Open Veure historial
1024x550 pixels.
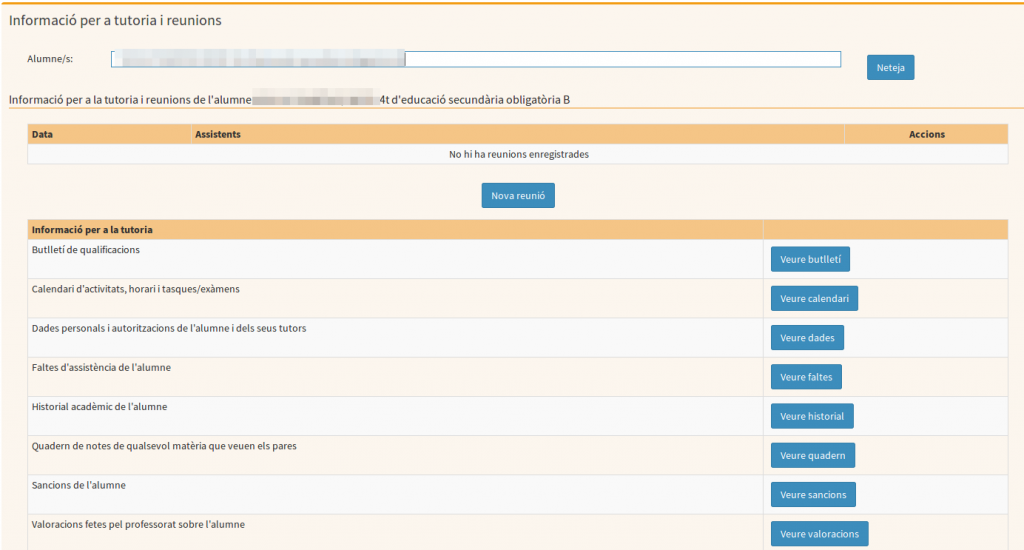tap(812, 416)
